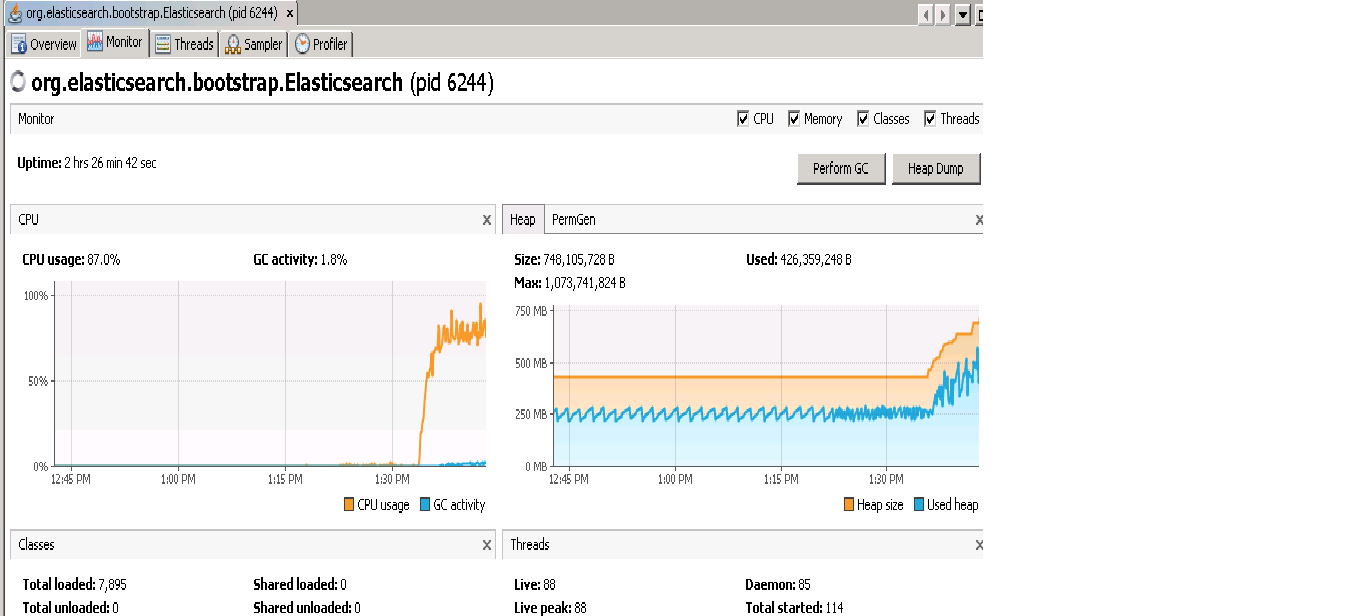Uncheck the Threads checkbox

click(x=930, y=118)
